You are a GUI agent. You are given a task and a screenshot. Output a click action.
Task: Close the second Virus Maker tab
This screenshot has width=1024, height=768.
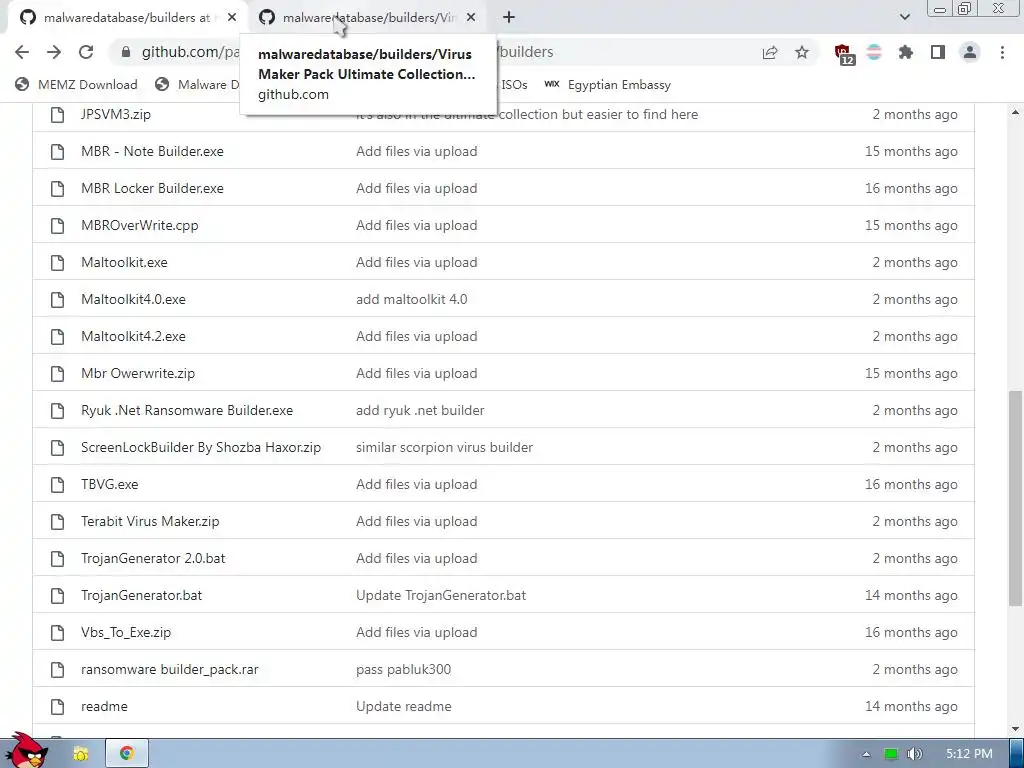coord(471,18)
